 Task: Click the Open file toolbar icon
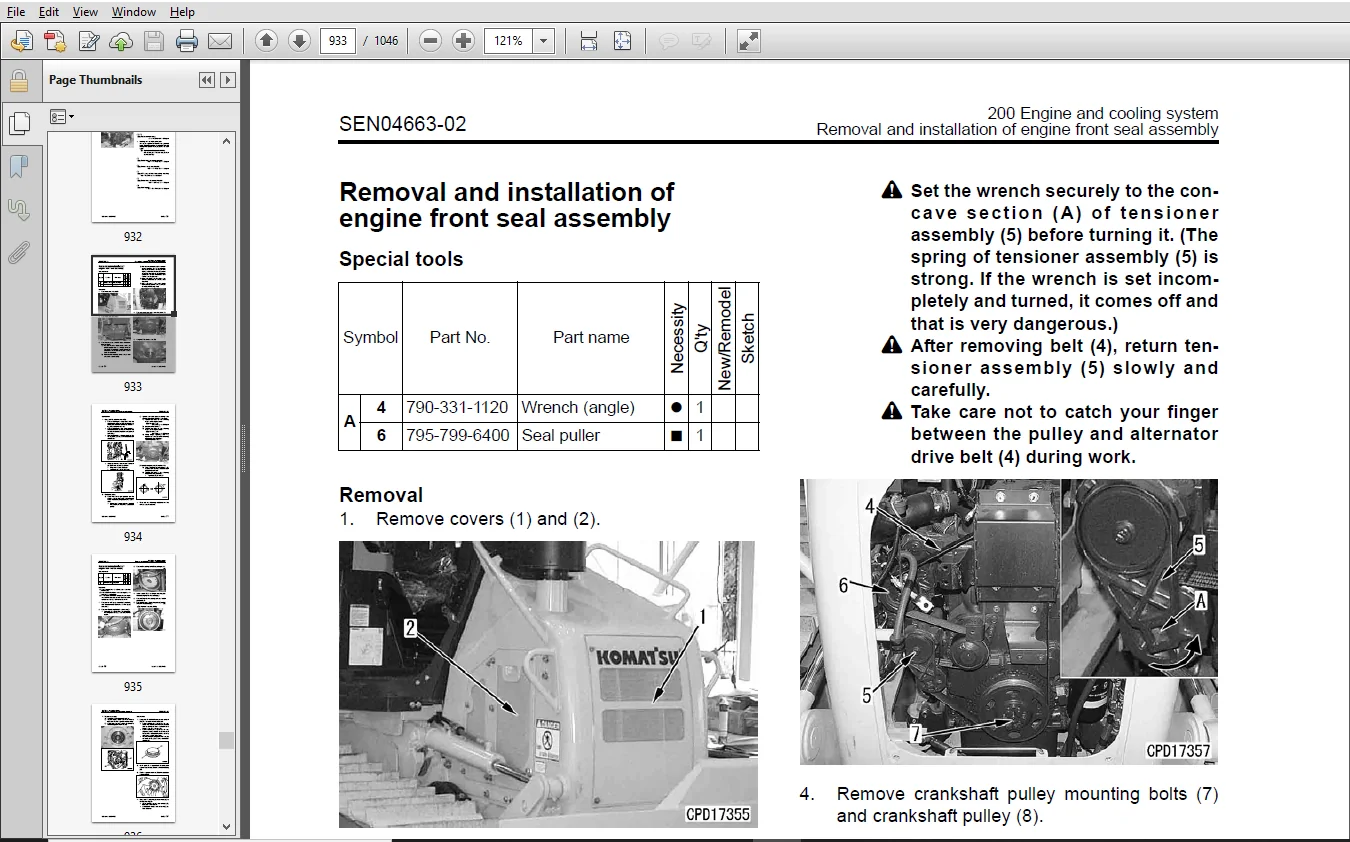[22, 41]
